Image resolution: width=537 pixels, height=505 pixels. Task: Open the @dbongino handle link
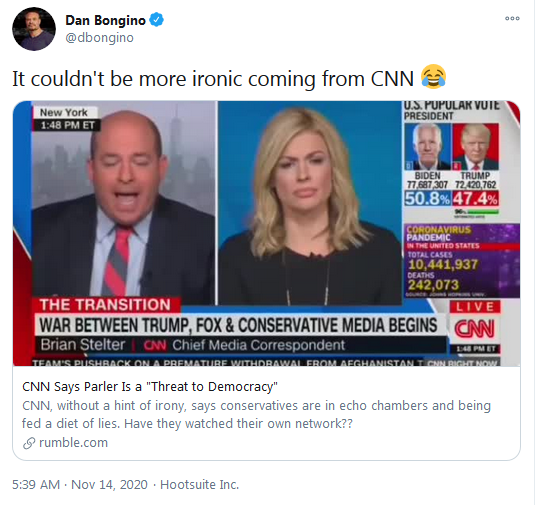pyautogui.click(x=99, y=37)
